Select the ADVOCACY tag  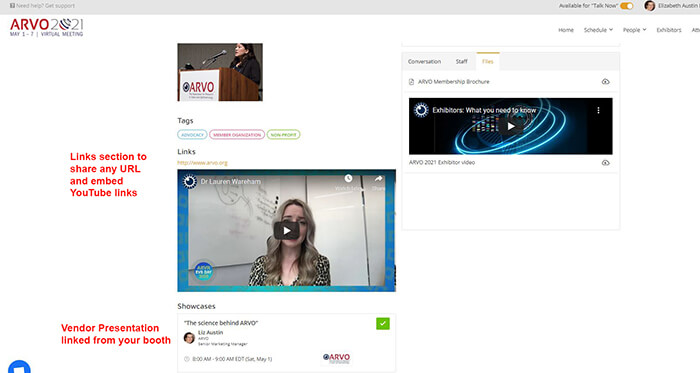tap(192, 135)
